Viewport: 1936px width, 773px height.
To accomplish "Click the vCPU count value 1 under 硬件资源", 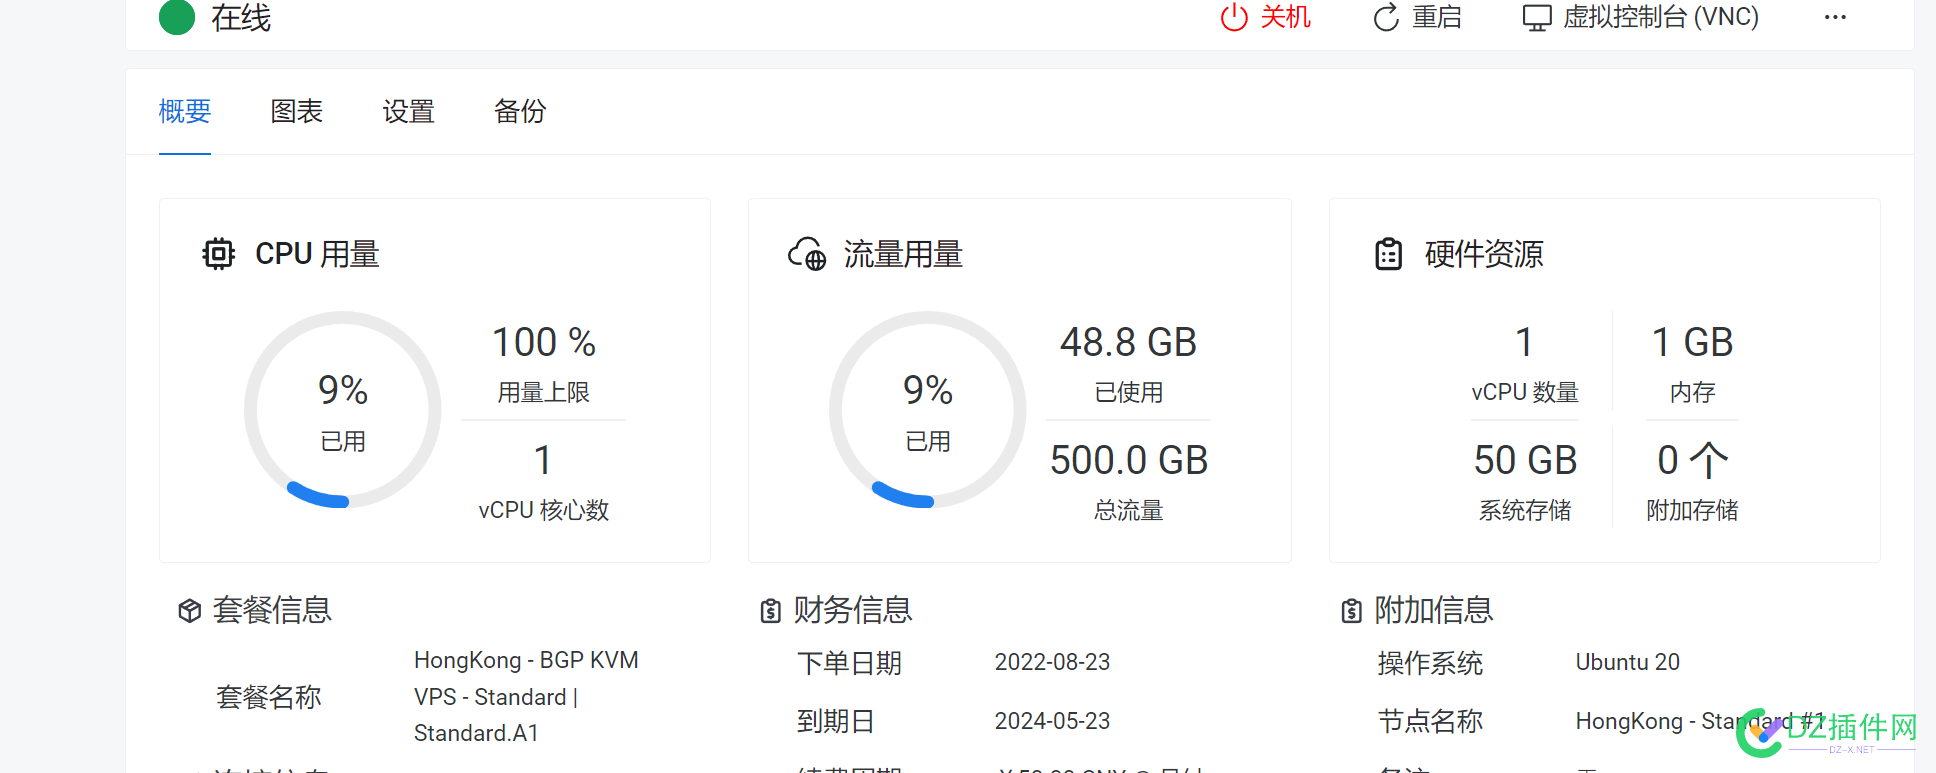I will pos(1525,343).
